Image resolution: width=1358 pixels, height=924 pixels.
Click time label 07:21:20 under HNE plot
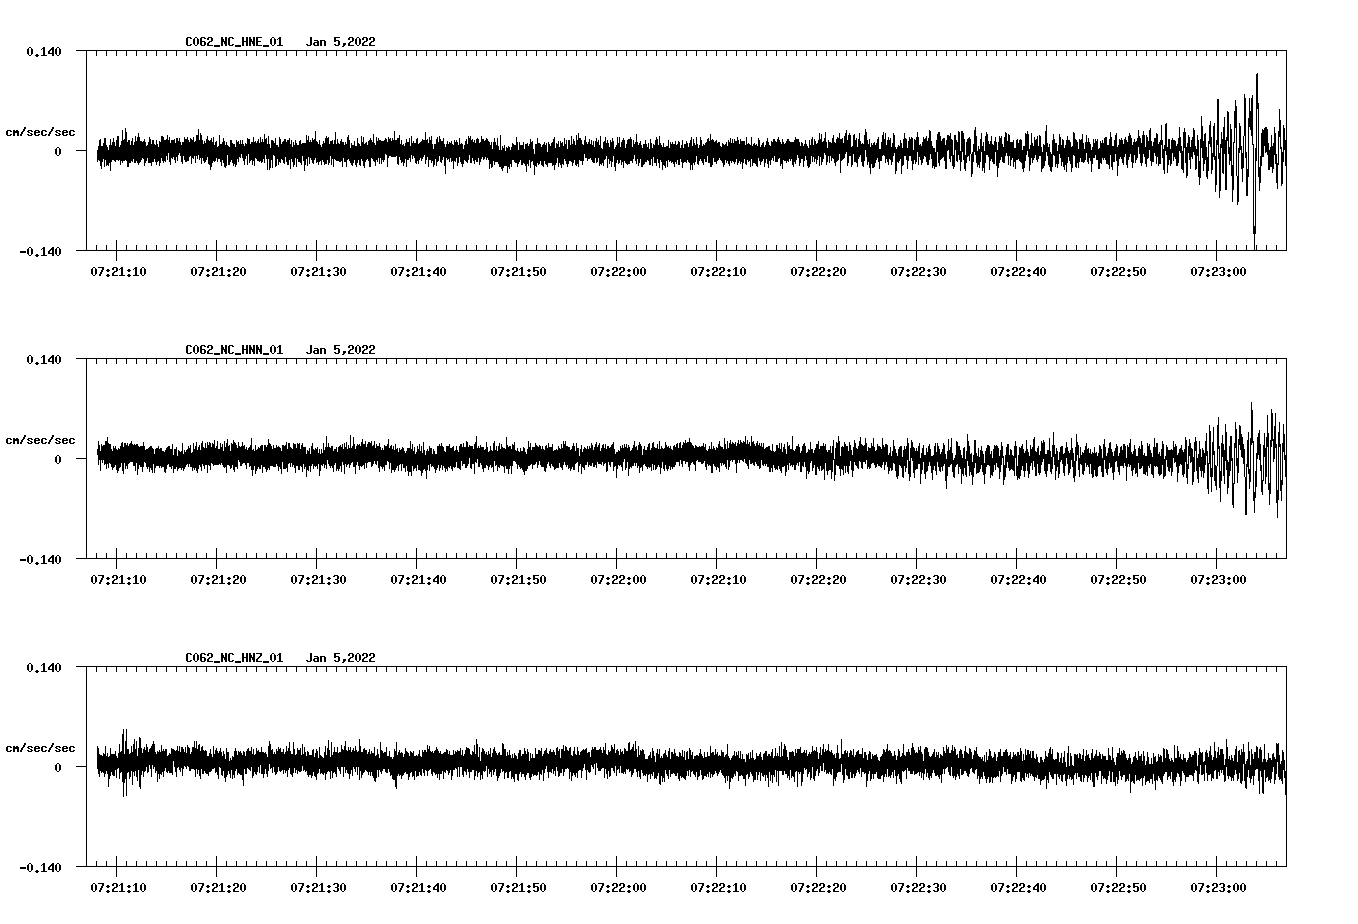coord(218,271)
